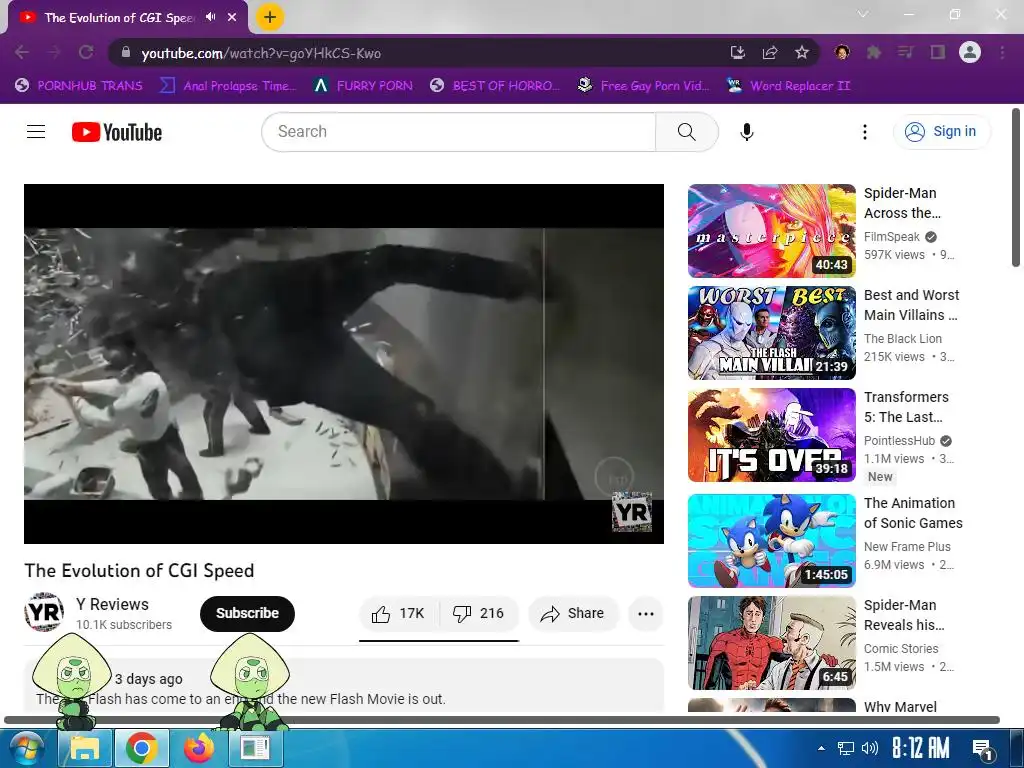Open YouTube guide hamburger menu

36,132
